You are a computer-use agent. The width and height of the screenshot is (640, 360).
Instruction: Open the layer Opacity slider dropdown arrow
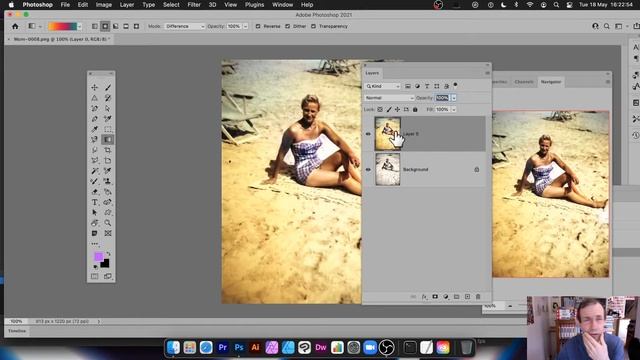click(x=453, y=98)
